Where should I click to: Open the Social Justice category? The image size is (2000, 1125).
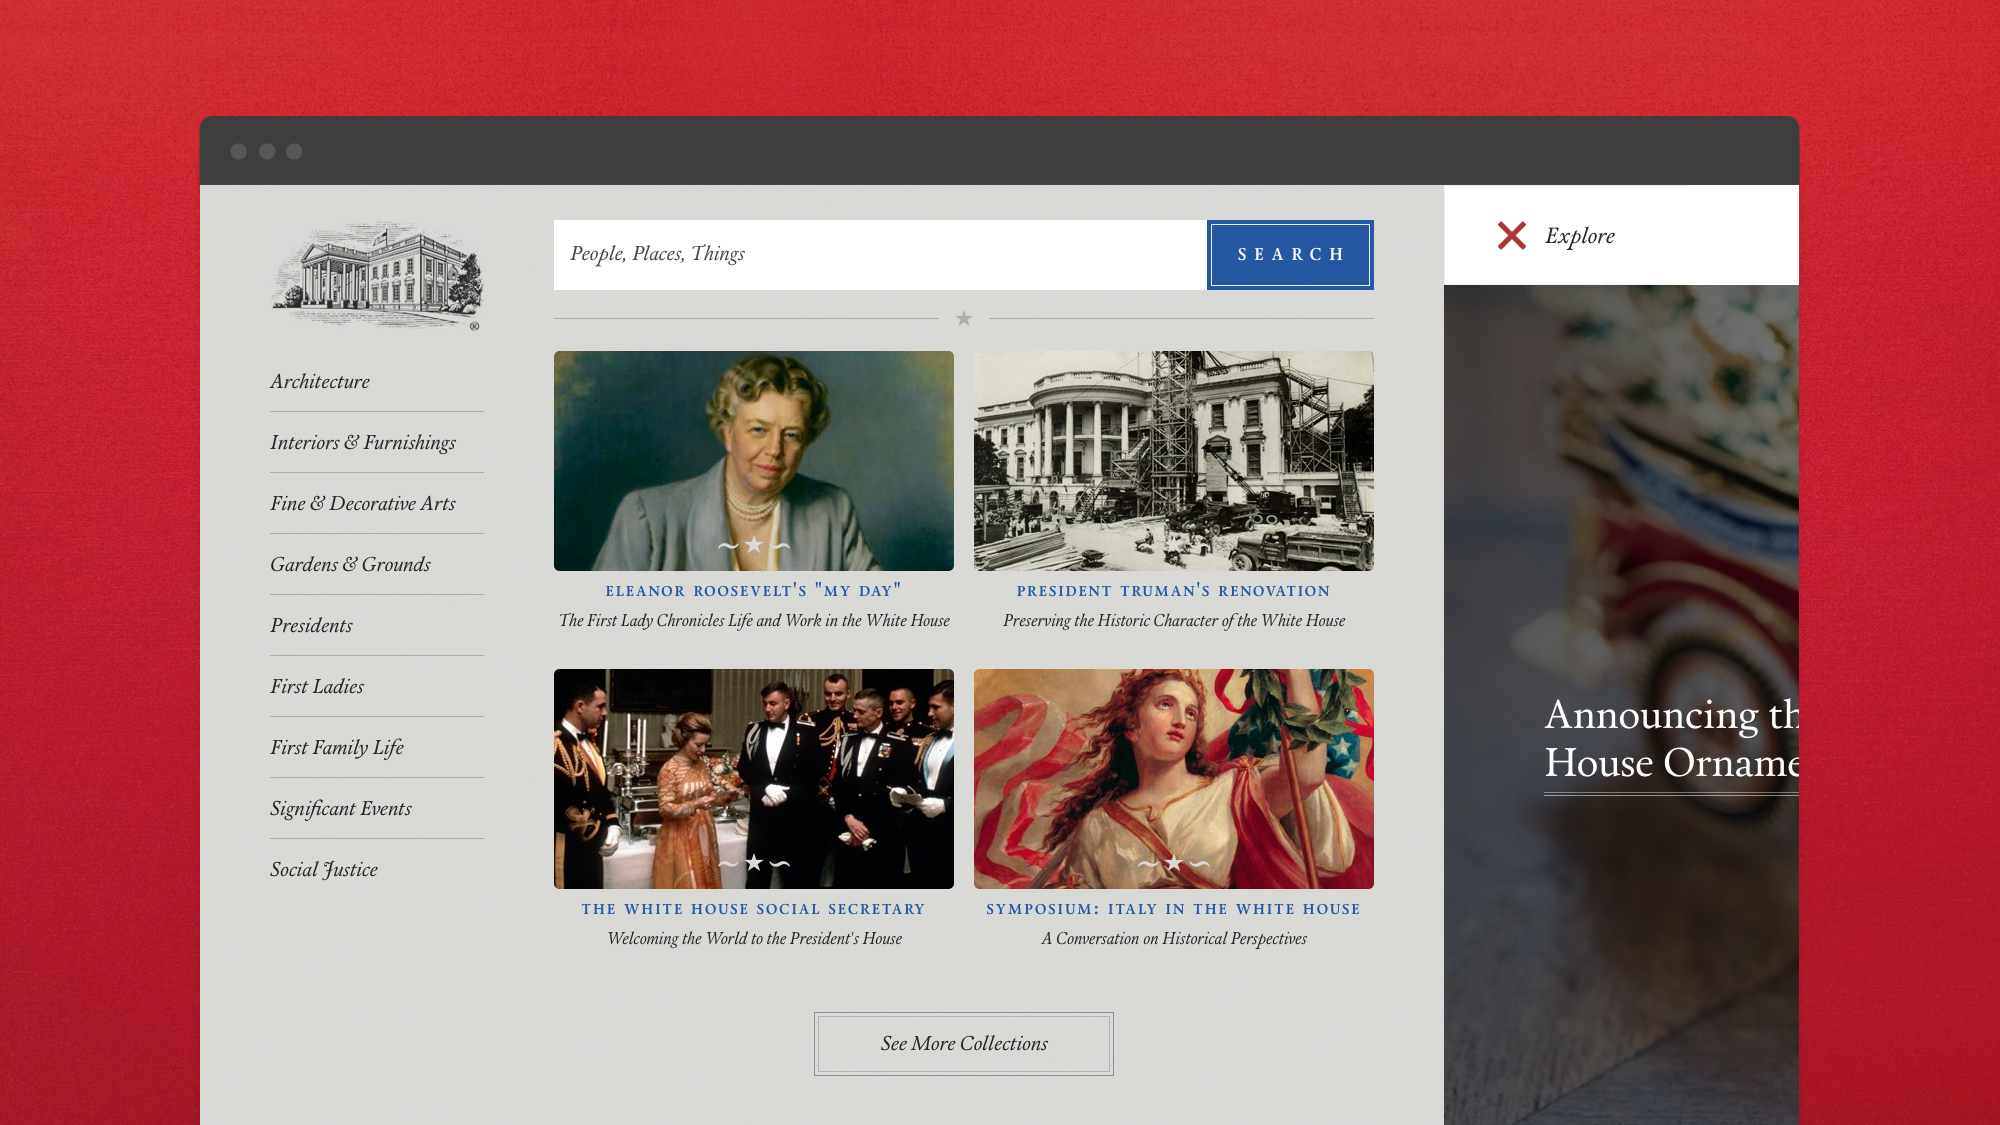pyautogui.click(x=324, y=870)
